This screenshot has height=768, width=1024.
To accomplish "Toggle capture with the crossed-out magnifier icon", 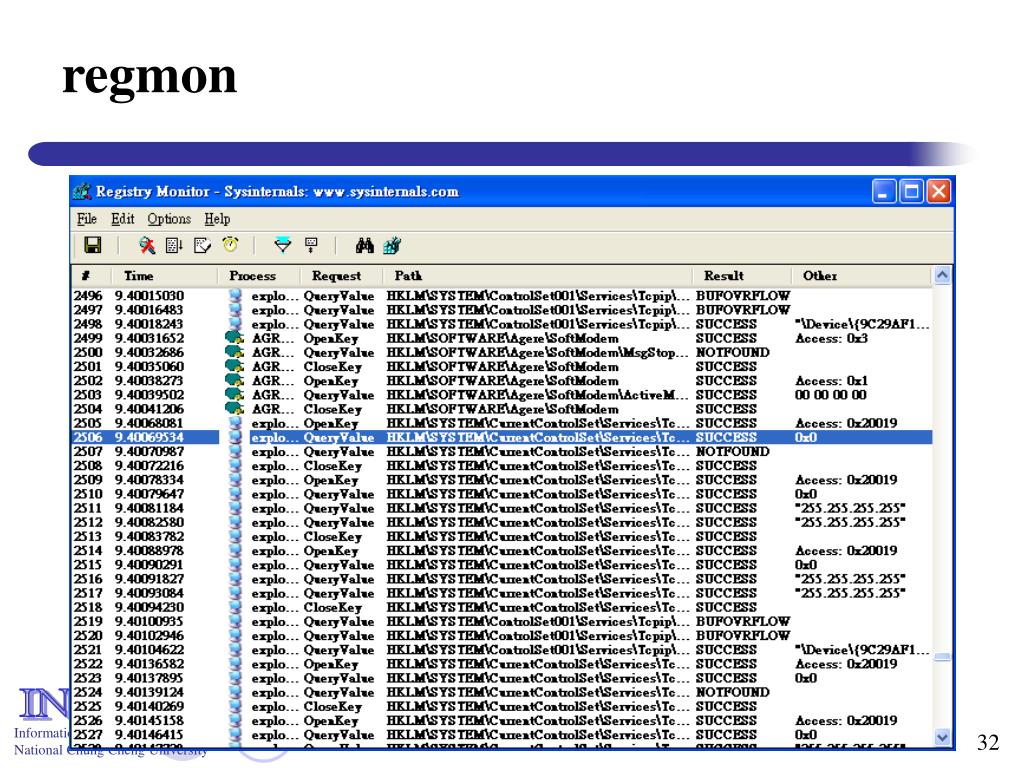I will 147,246.
